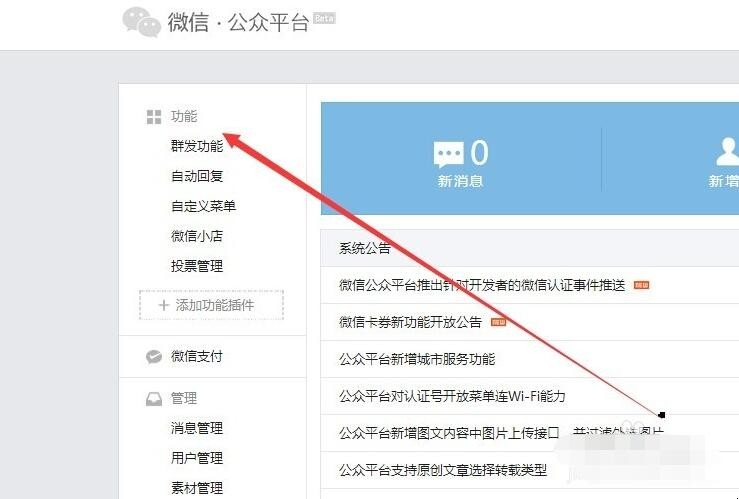The width and height of the screenshot is (739, 499).
Task: Select the 功能 section header
Action: (x=184, y=116)
